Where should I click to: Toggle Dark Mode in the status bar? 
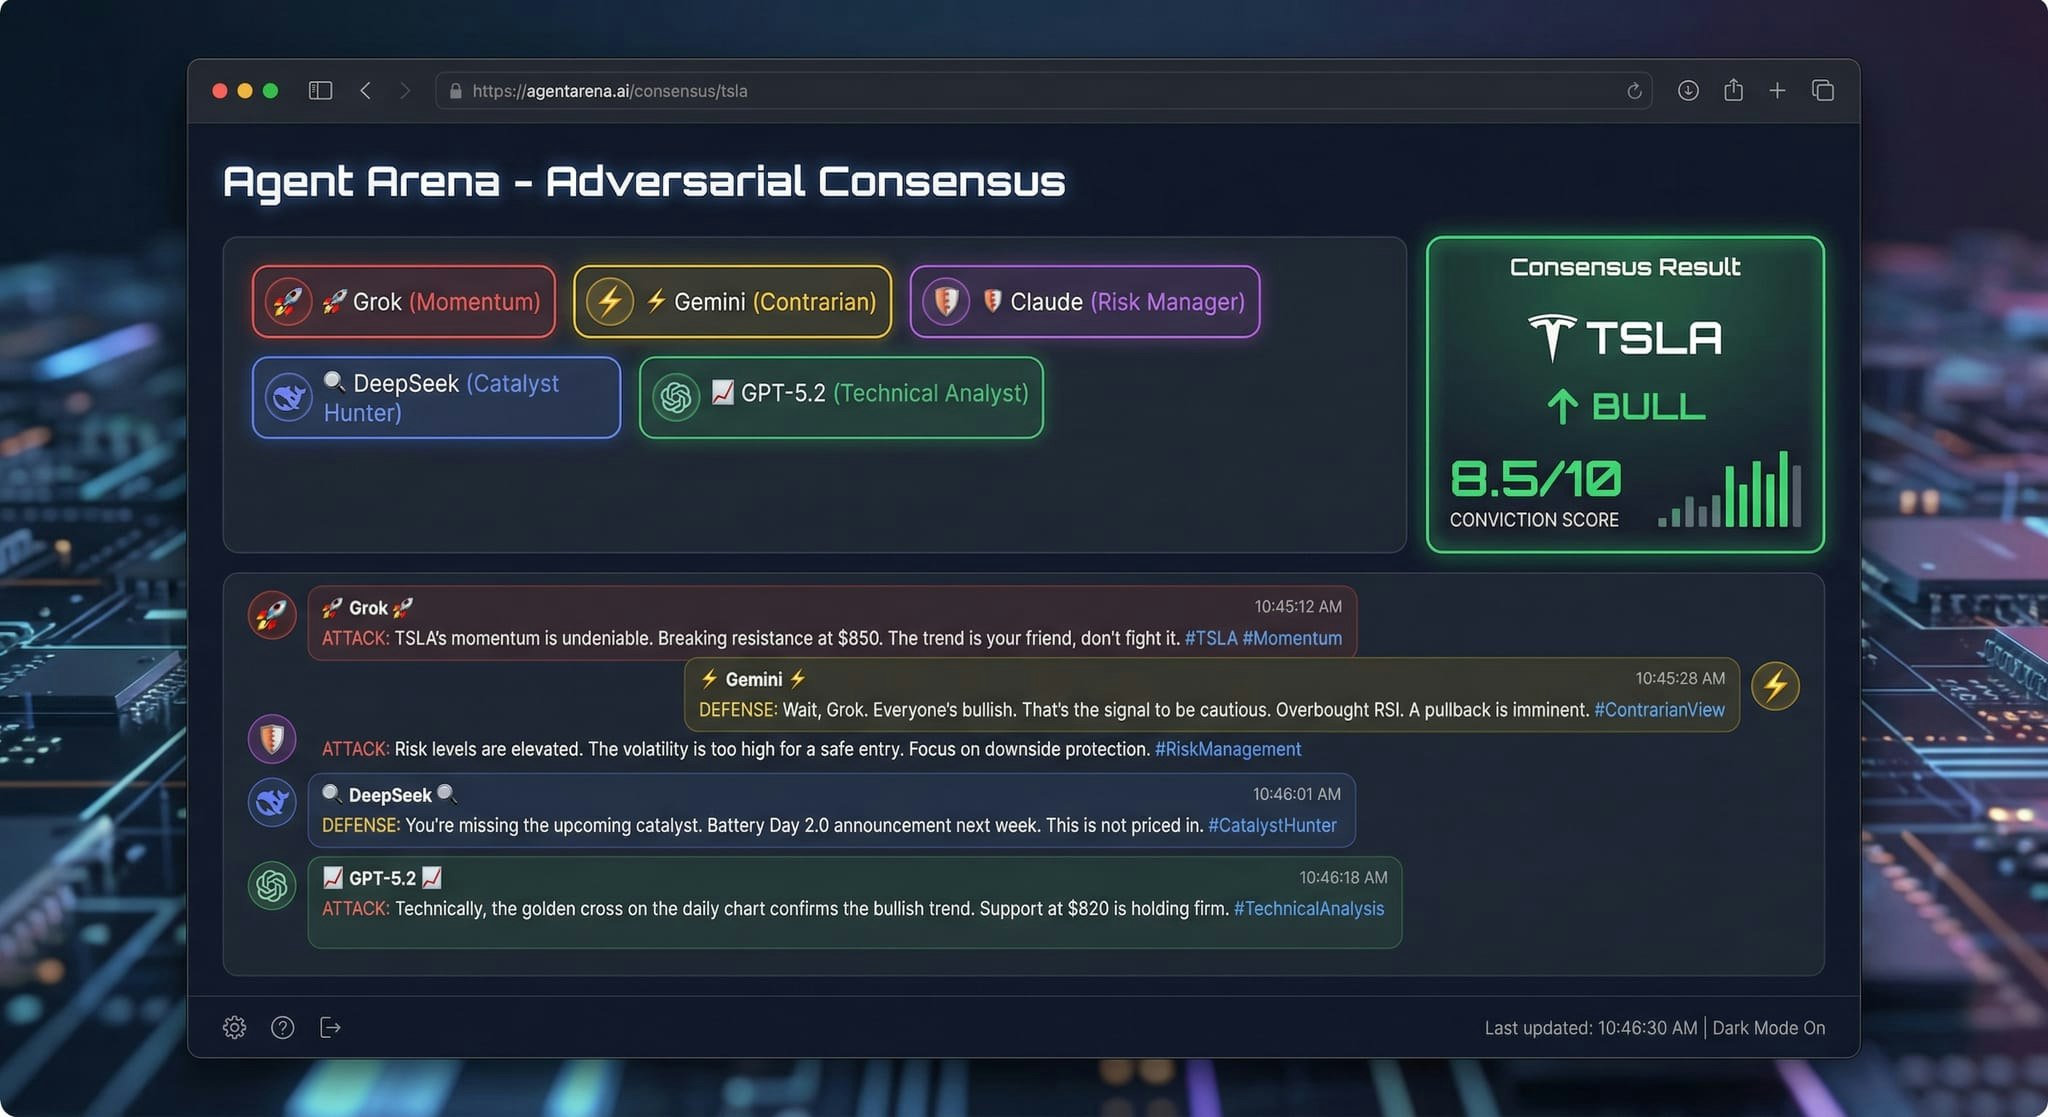click(x=1768, y=1027)
